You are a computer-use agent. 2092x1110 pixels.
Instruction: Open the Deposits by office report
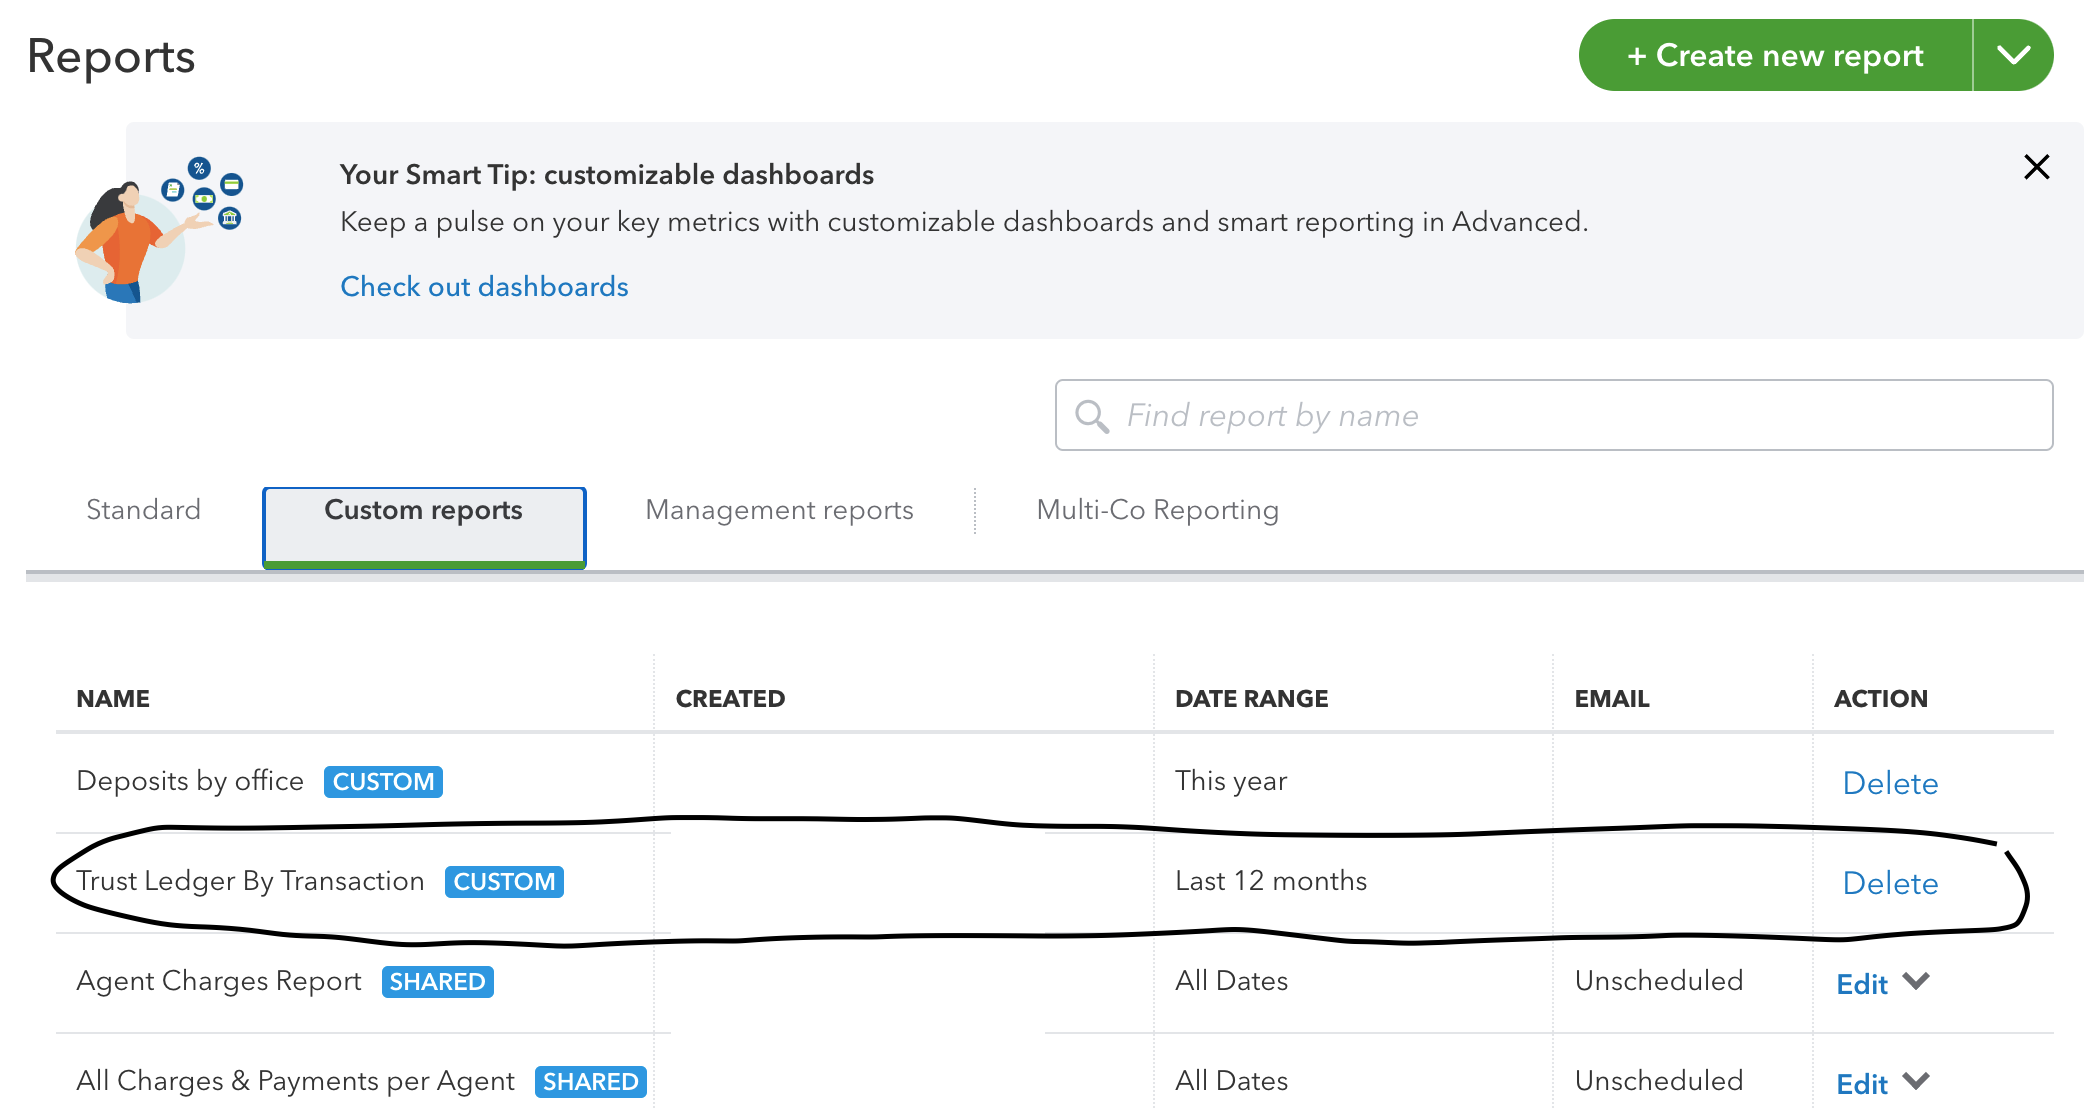pos(190,781)
